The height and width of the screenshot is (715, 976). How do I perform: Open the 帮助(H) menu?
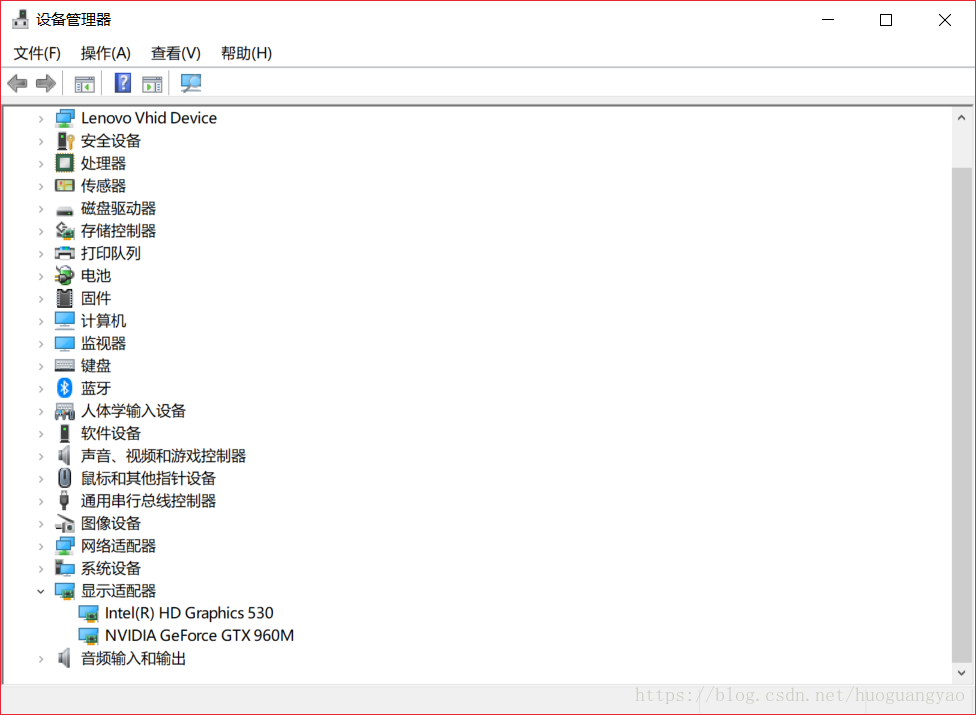246,54
